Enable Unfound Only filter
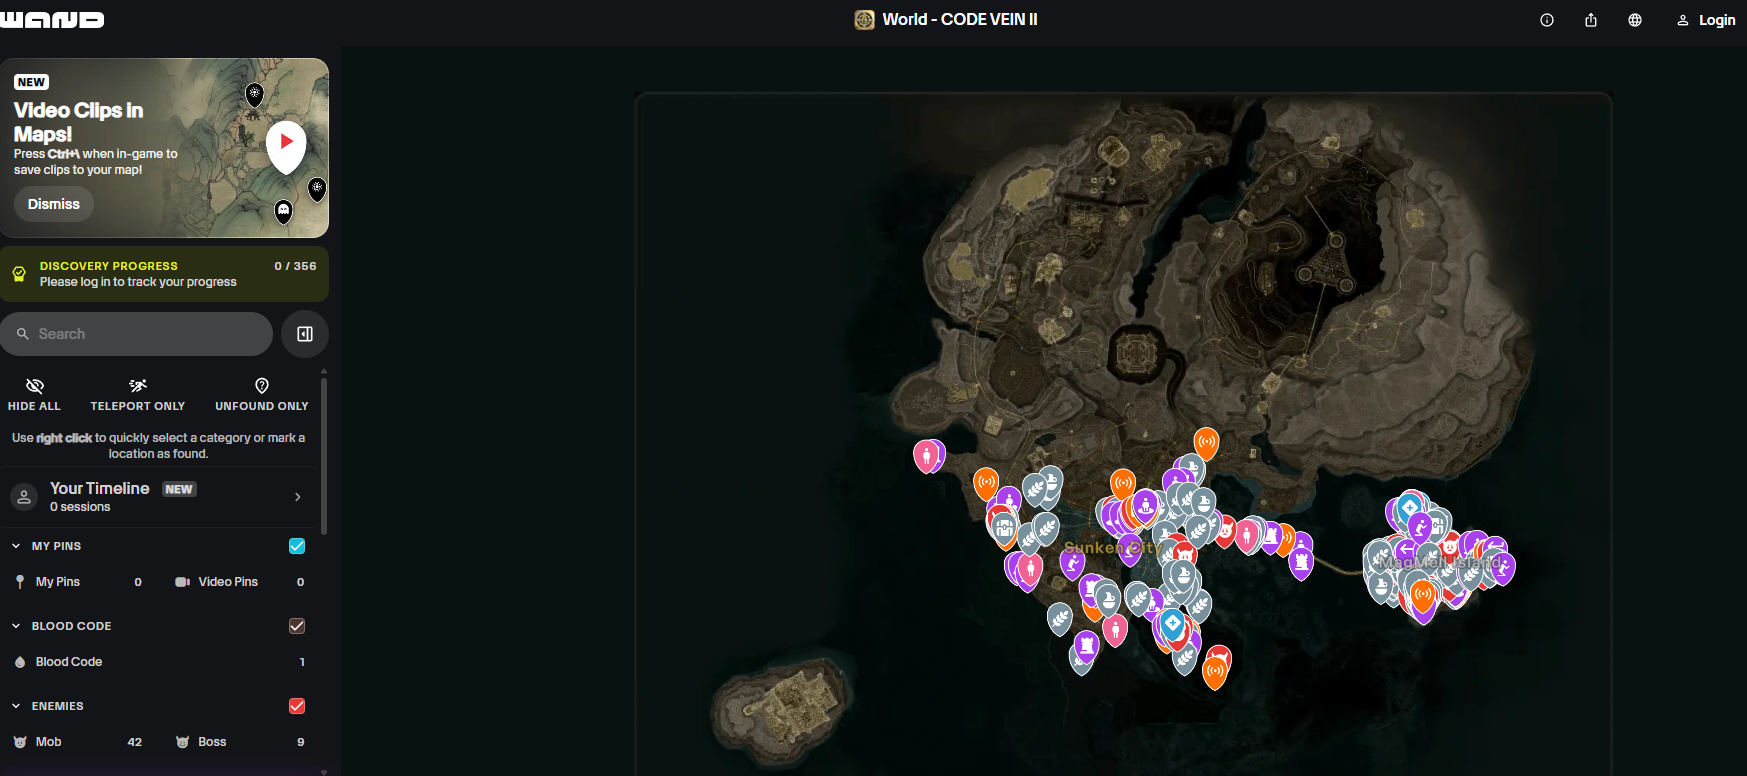Image resolution: width=1747 pixels, height=776 pixels. 261,394
